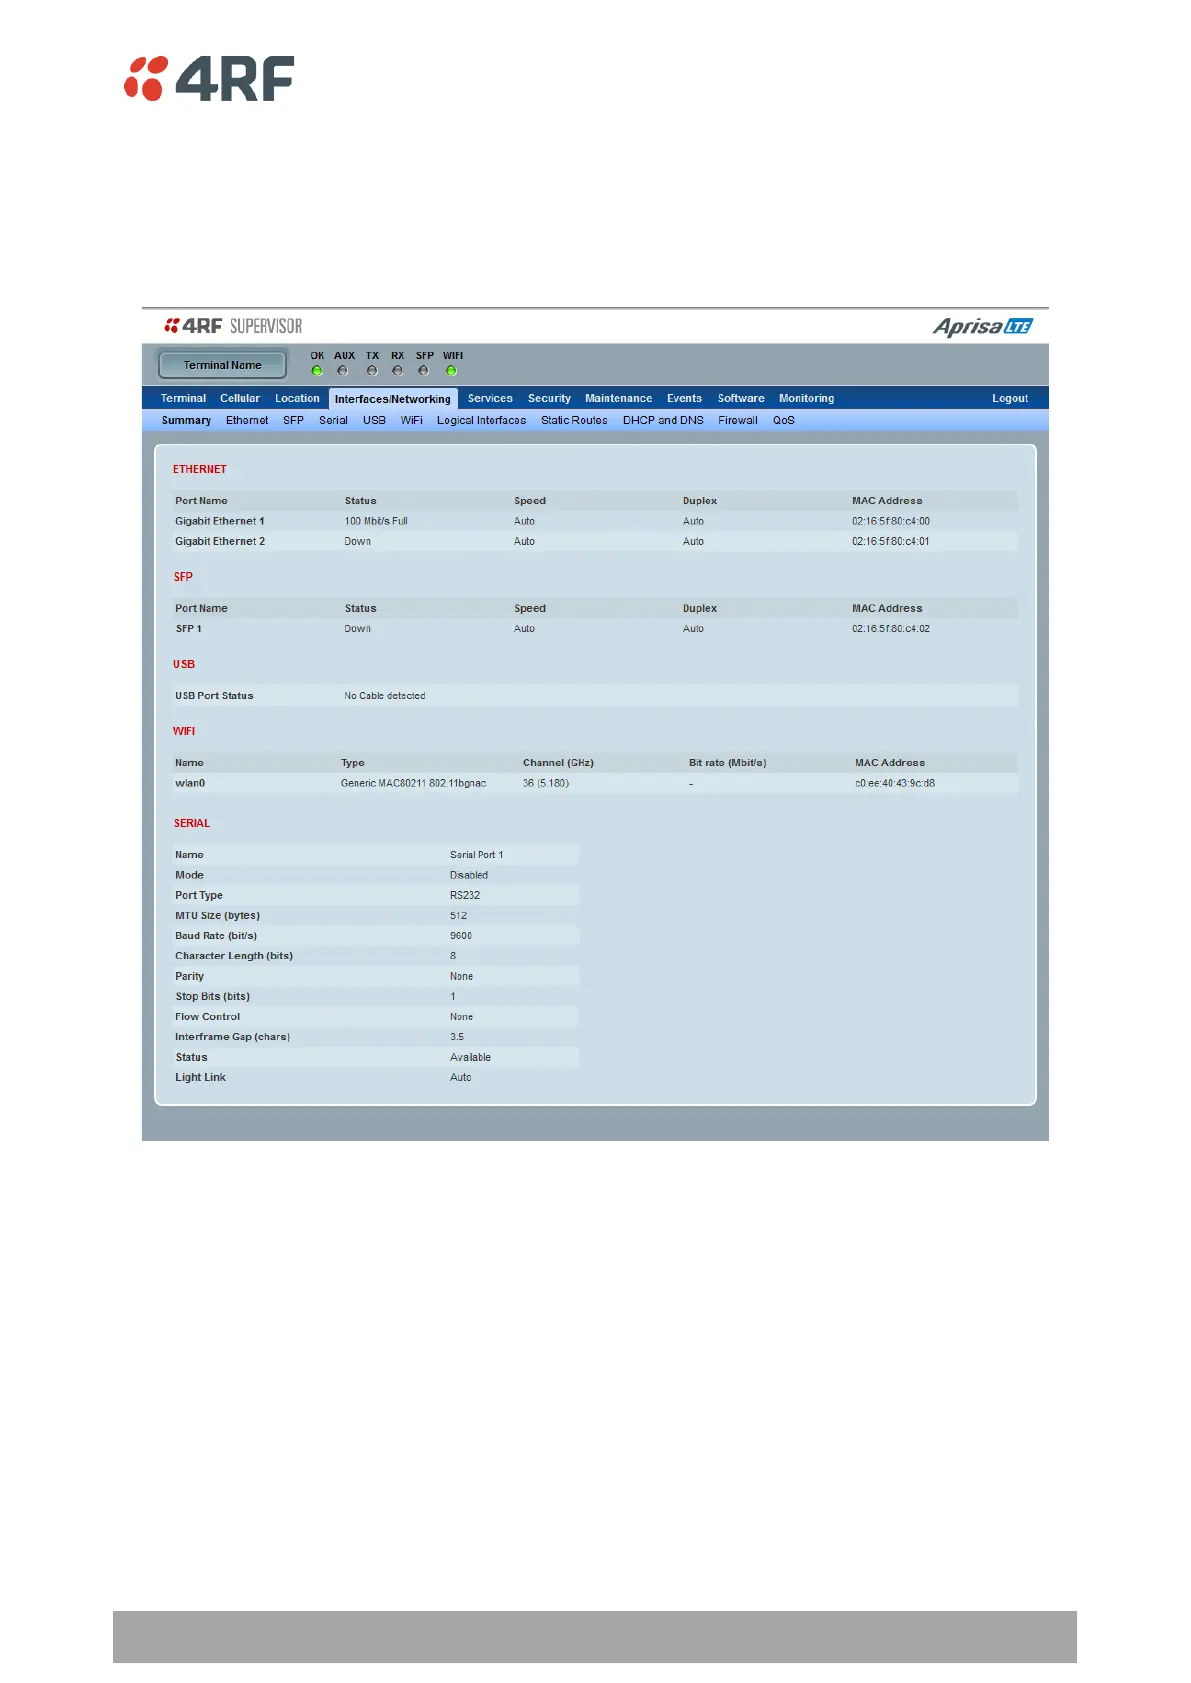The height and width of the screenshot is (1683, 1191).
Task: Click the WIFI section heading
Action: 184,731
